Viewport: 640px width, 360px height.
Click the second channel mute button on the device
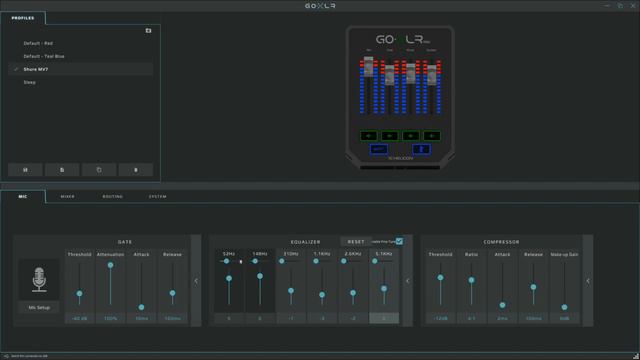tap(390, 136)
